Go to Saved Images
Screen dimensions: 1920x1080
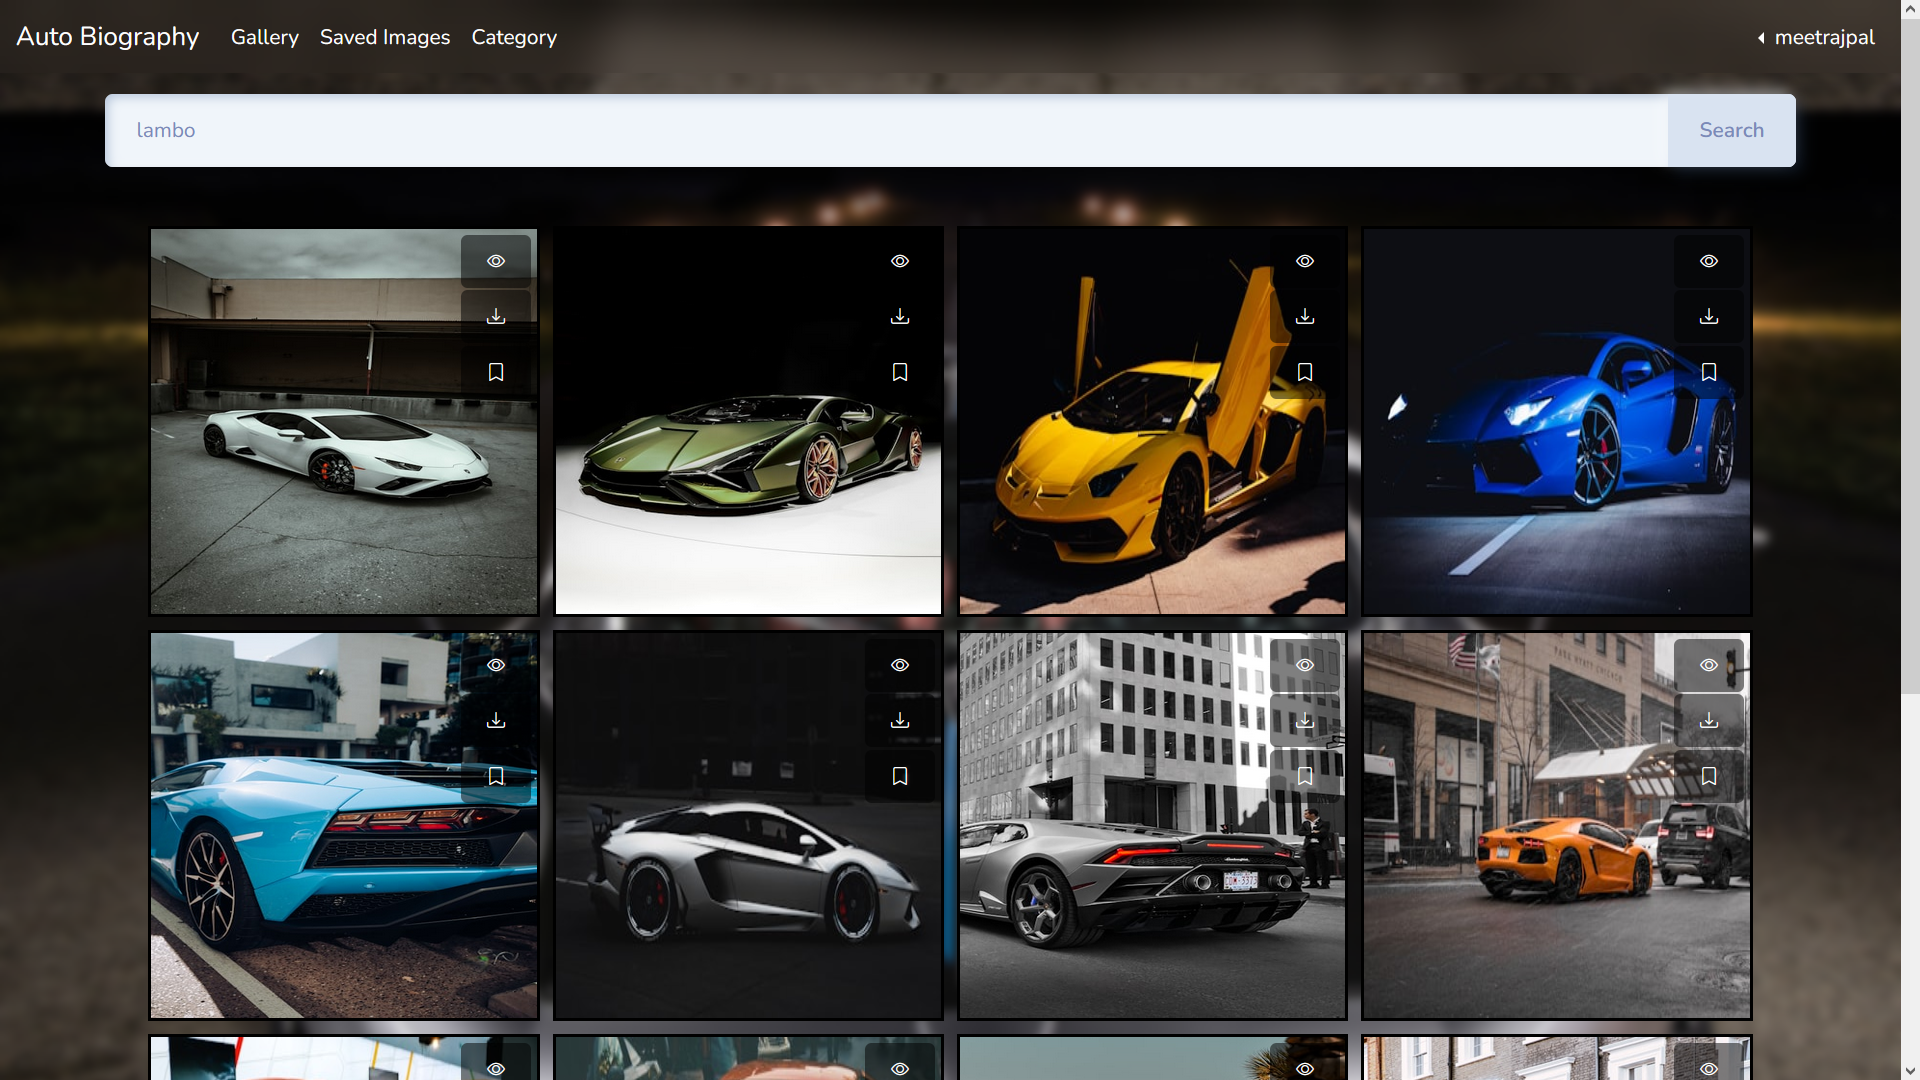(x=385, y=37)
